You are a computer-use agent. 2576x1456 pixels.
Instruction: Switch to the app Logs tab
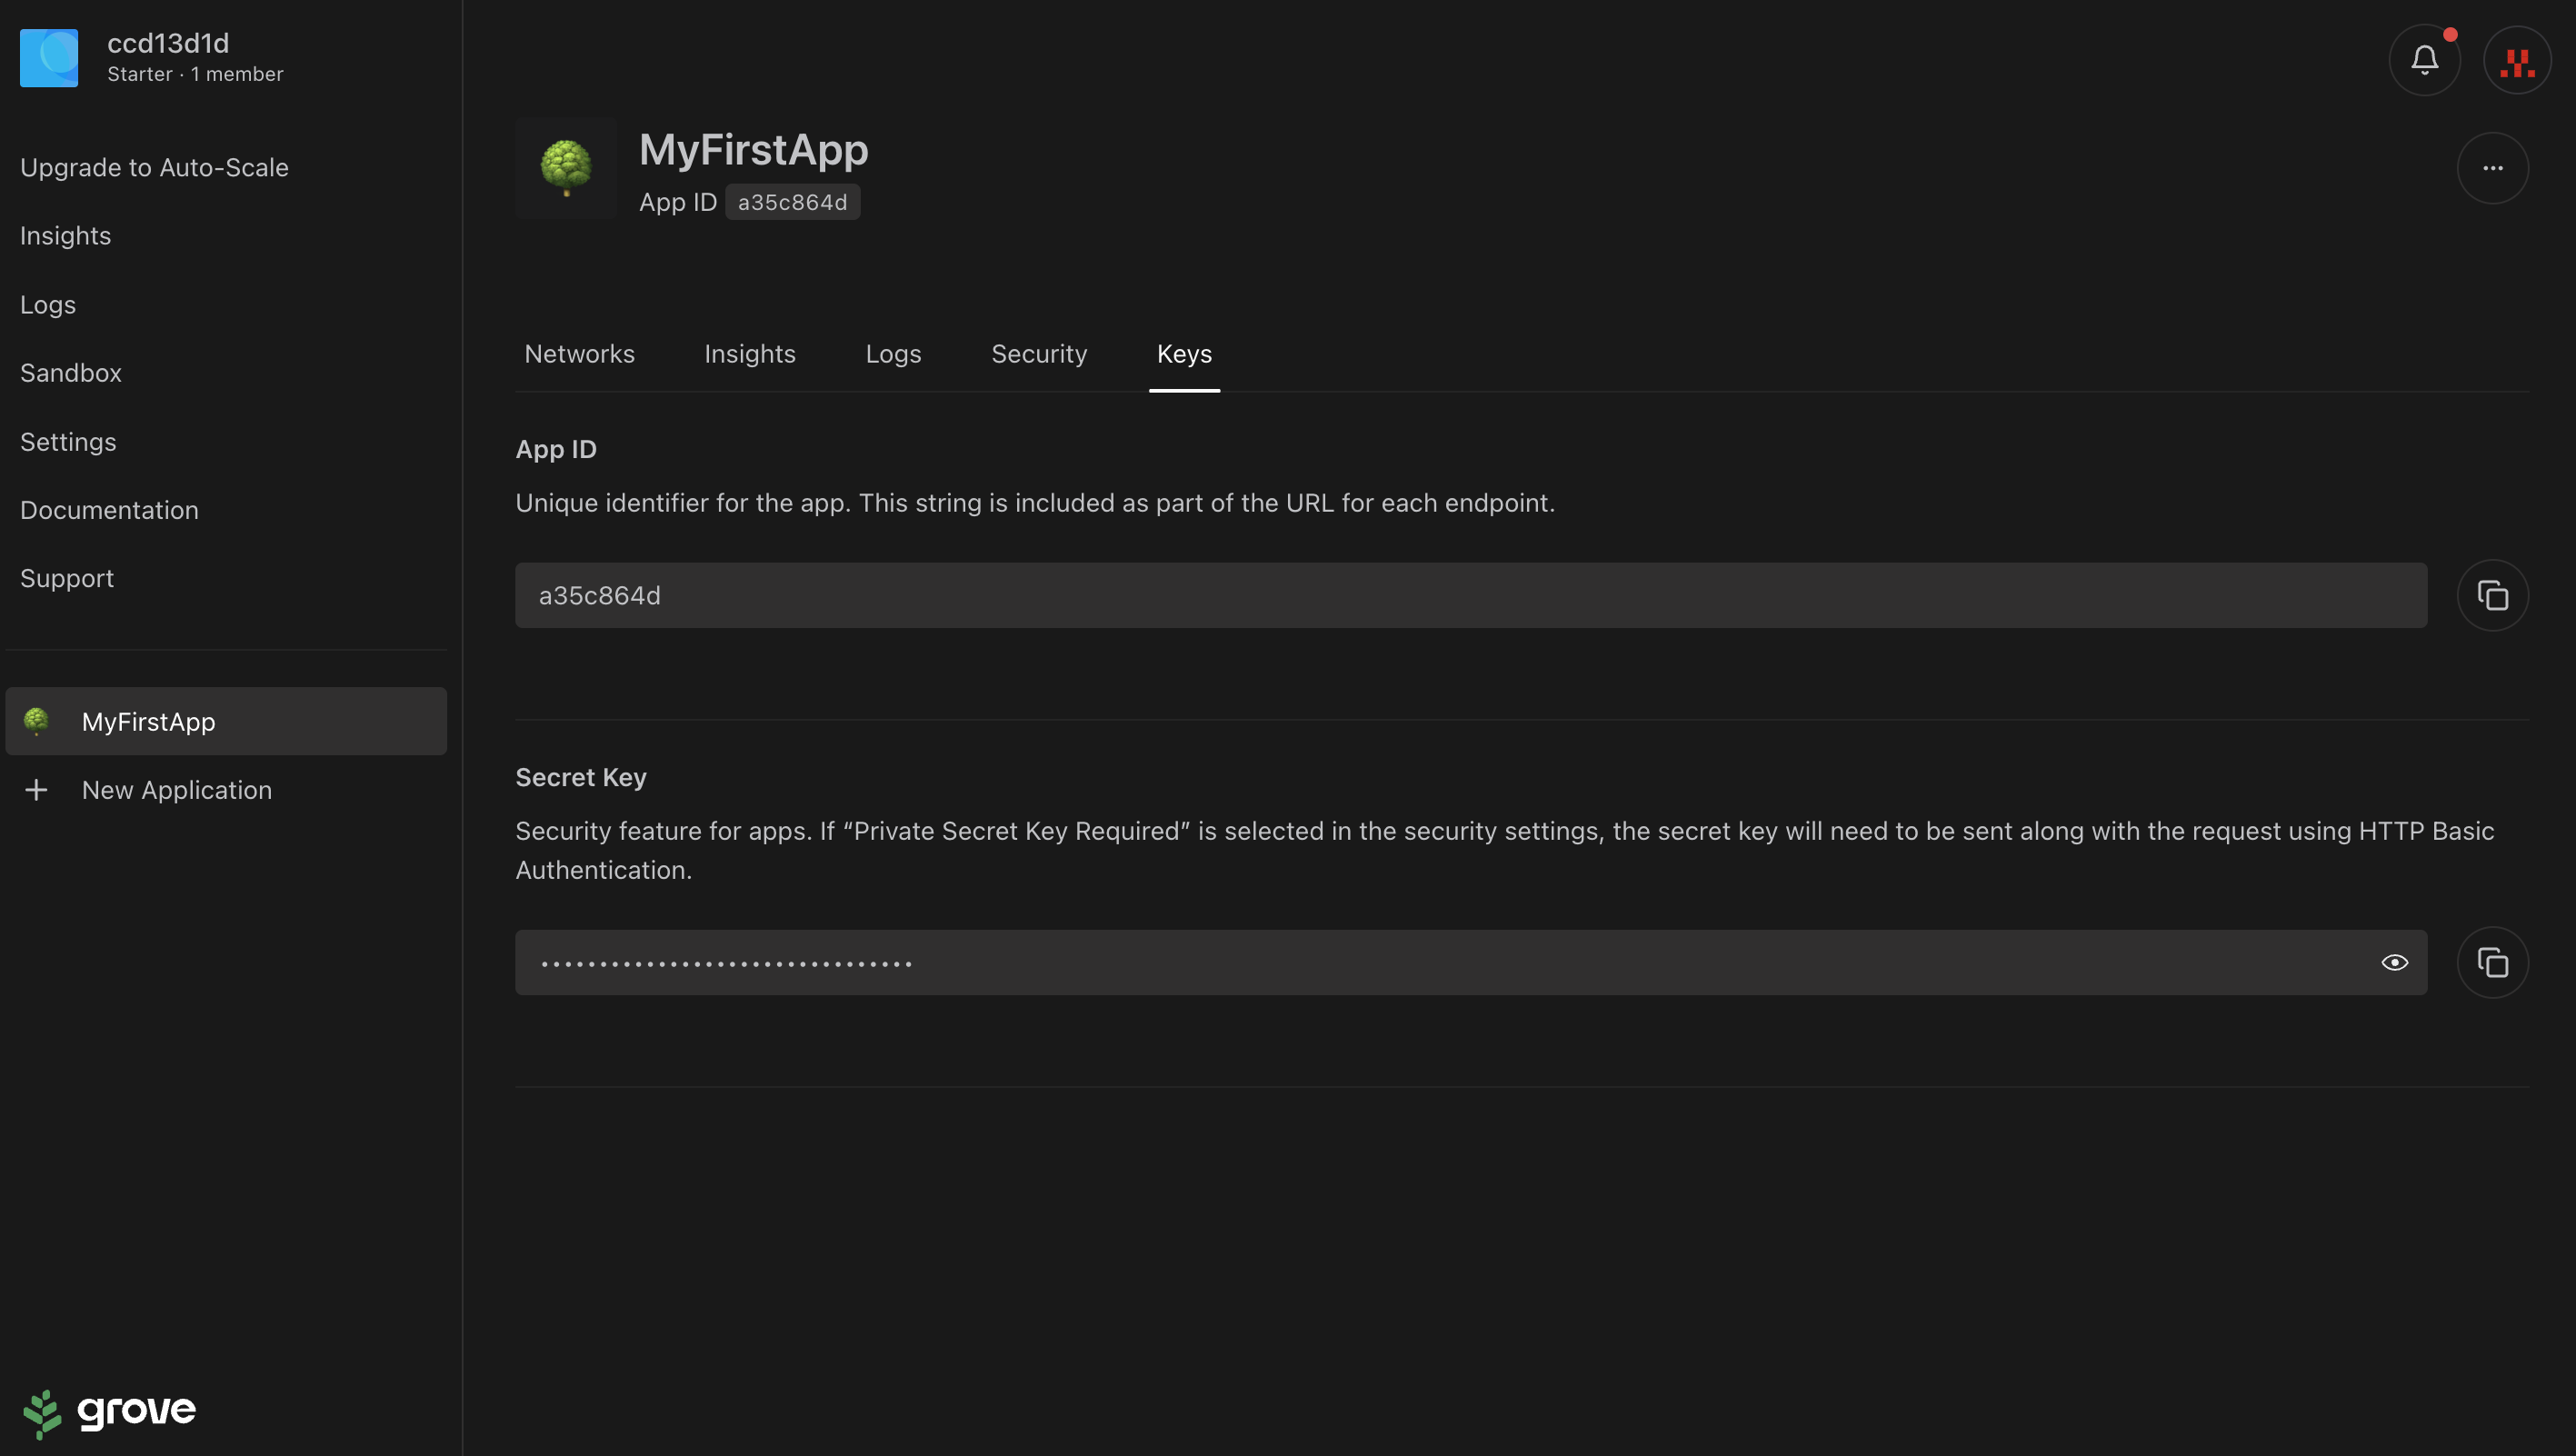(x=893, y=354)
